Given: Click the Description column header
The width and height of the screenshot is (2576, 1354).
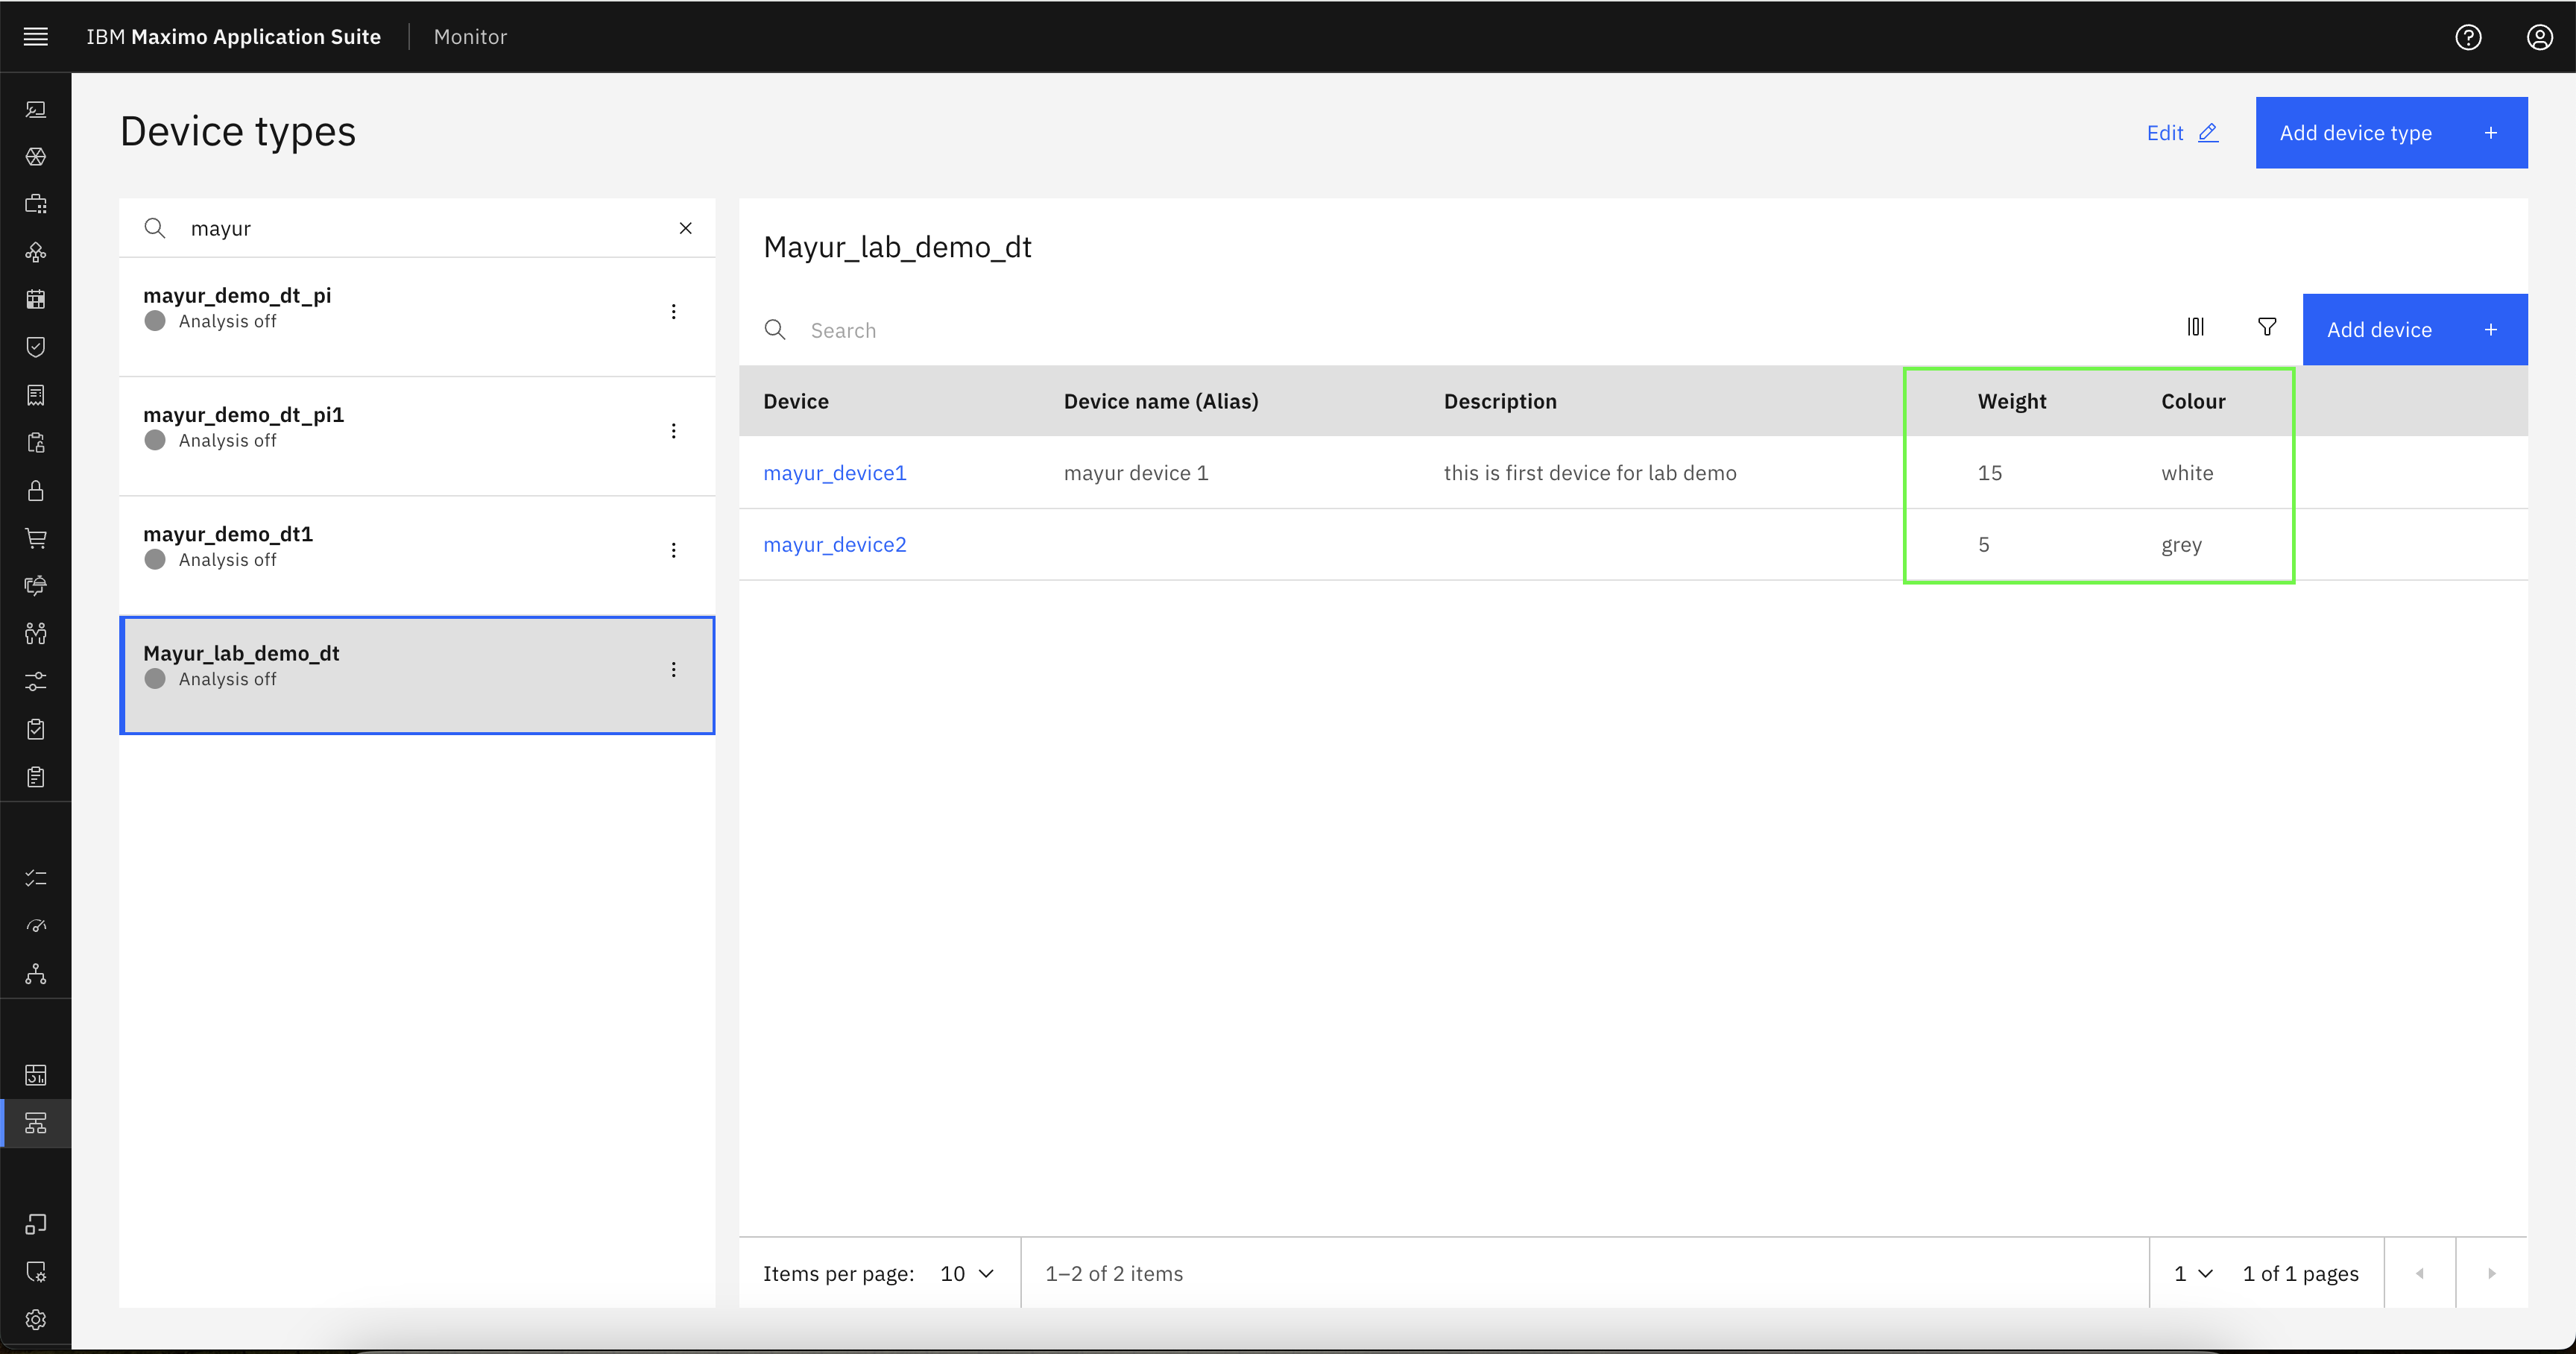Looking at the screenshot, I should point(1500,401).
